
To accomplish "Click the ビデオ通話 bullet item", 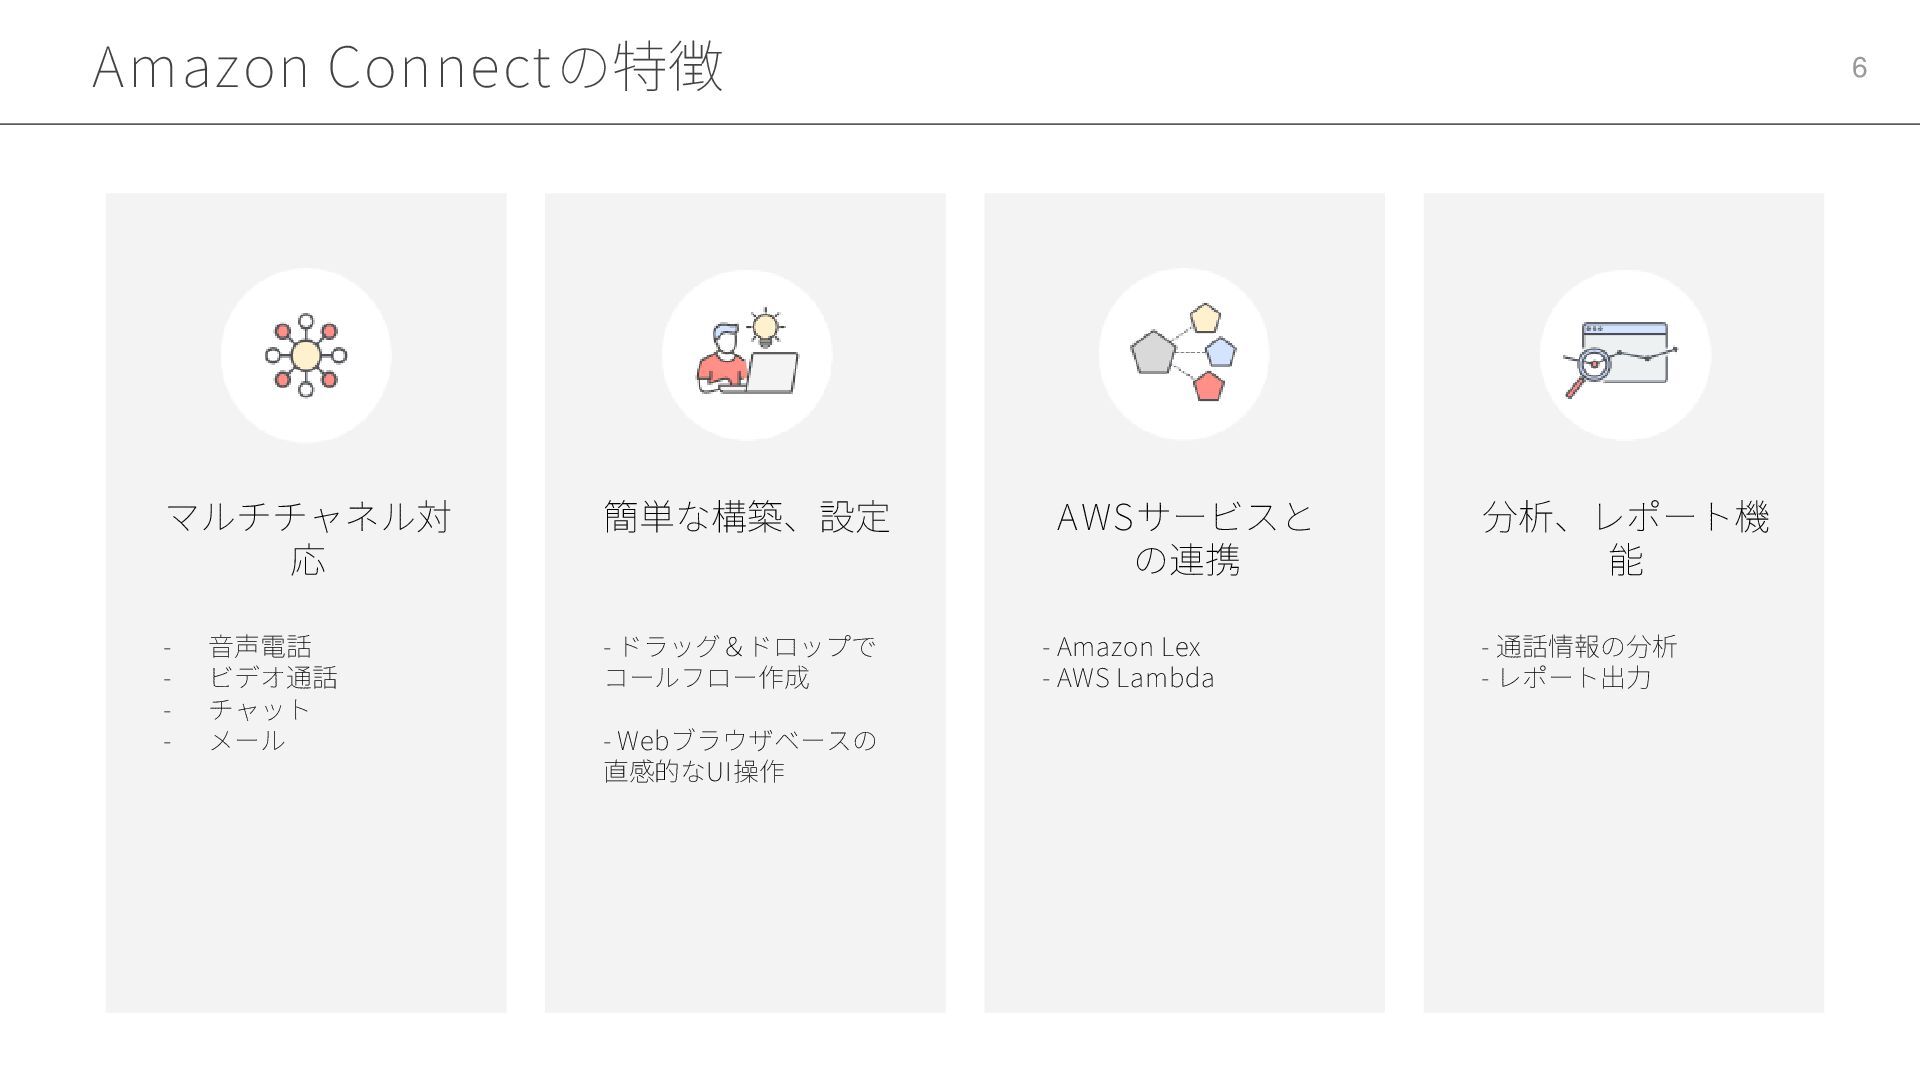I will point(273,678).
